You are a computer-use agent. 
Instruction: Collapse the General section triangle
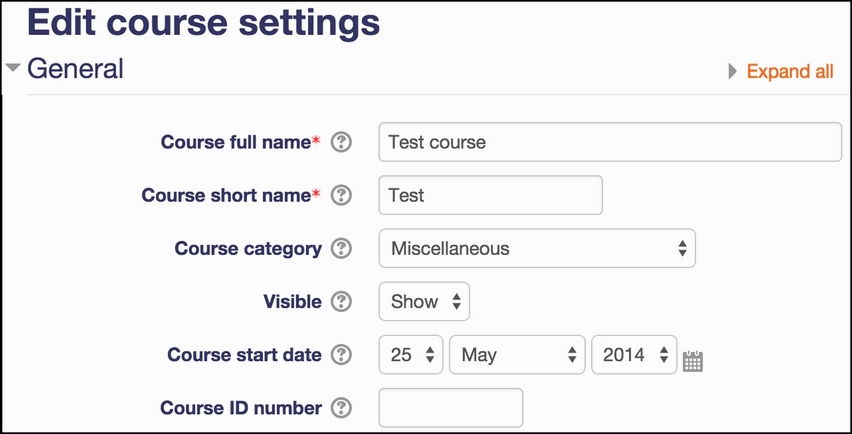click(13, 67)
